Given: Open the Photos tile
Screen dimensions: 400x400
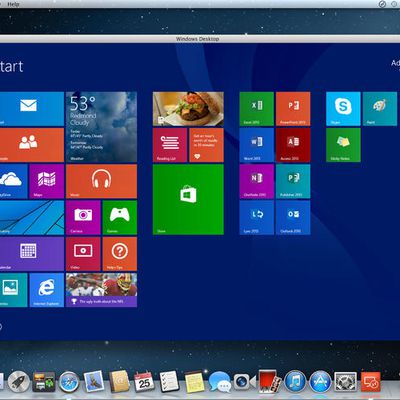Looking at the screenshot, I should coord(14,290).
